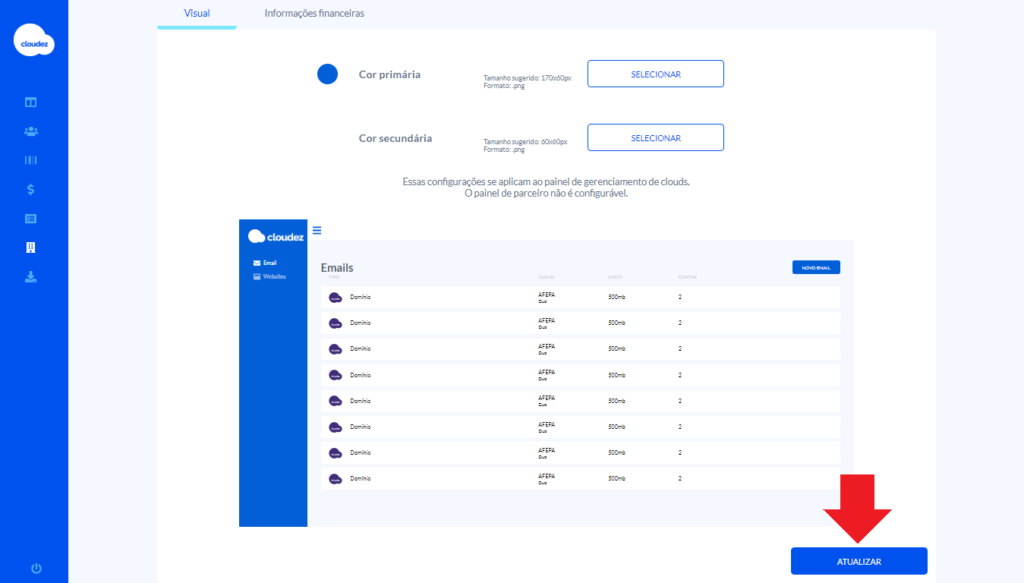Screen dimensions: 1024x583
Task: Select the highlighted building icon in sidebar
Action: (31, 247)
